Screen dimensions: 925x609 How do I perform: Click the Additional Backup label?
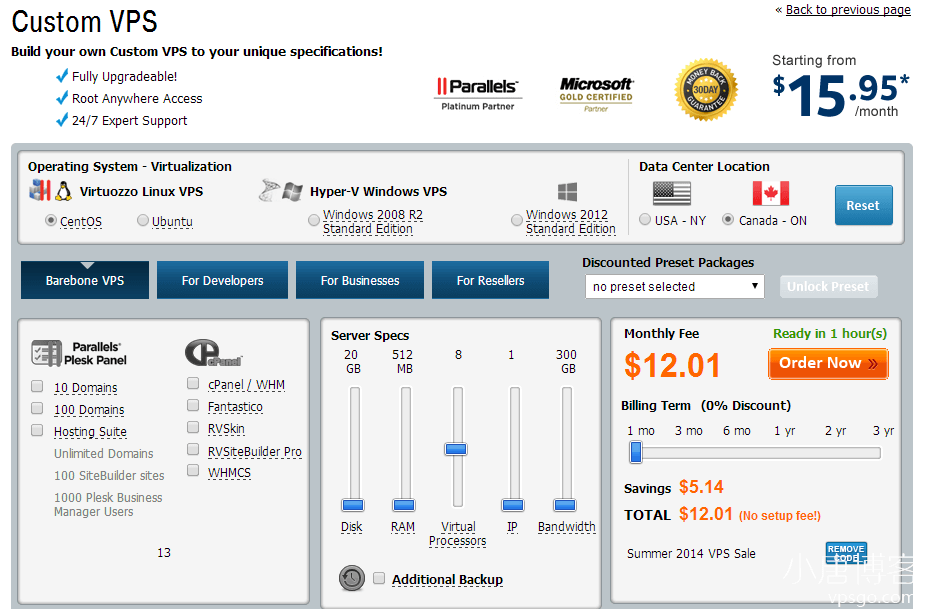[x=447, y=580]
